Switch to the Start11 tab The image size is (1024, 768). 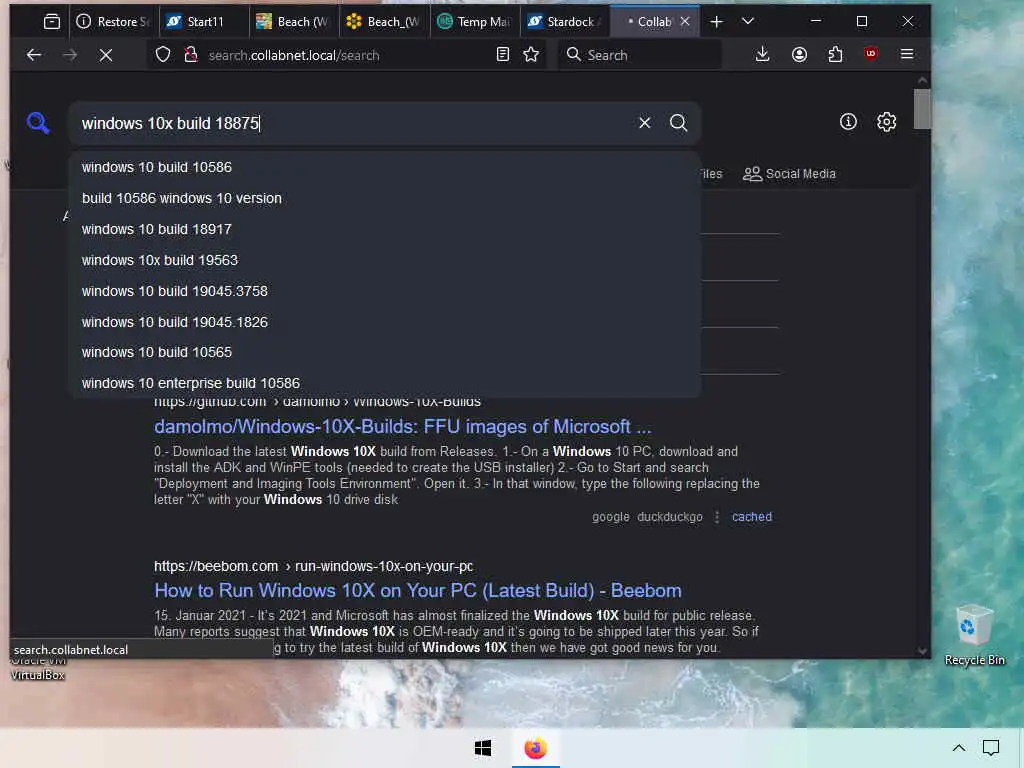(x=203, y=22)
